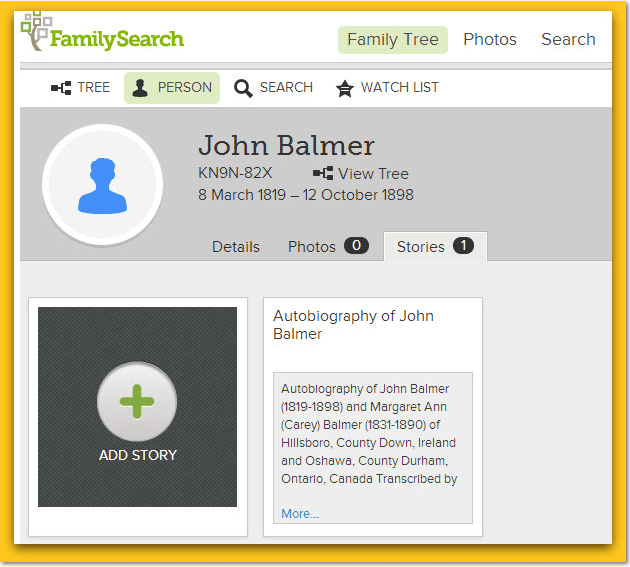Click the Stories count badge 1
This screenshot has width=630, height=567.
coord(463,246)
